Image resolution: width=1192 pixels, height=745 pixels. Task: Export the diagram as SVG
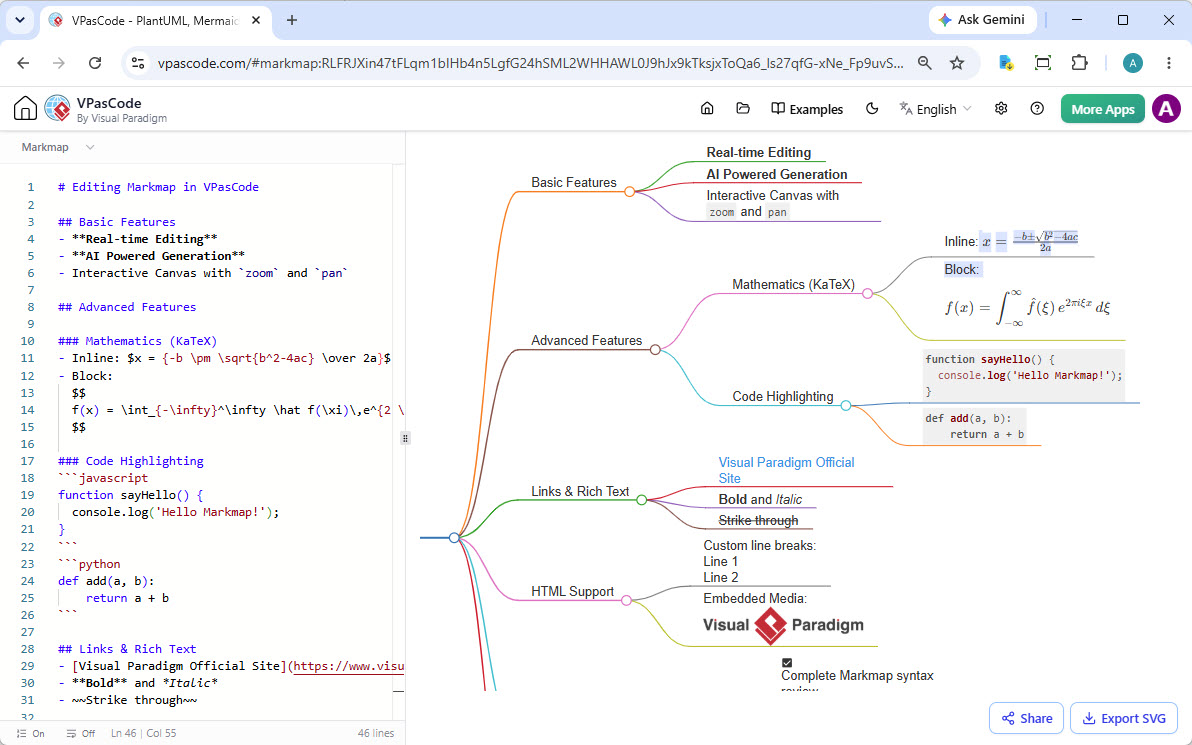pos(1124,718)
